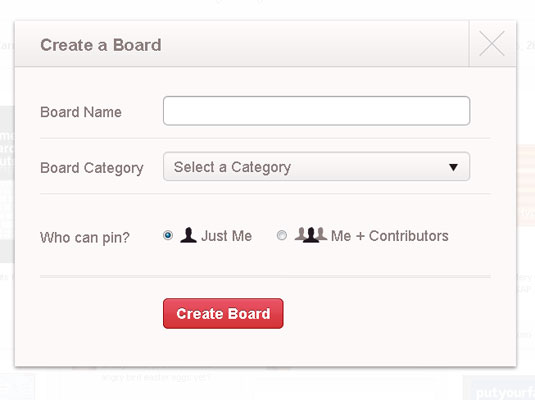Screen dimensions: 535x400
Task: Click the red Create Board button
Action: click(x=223, y=313)
